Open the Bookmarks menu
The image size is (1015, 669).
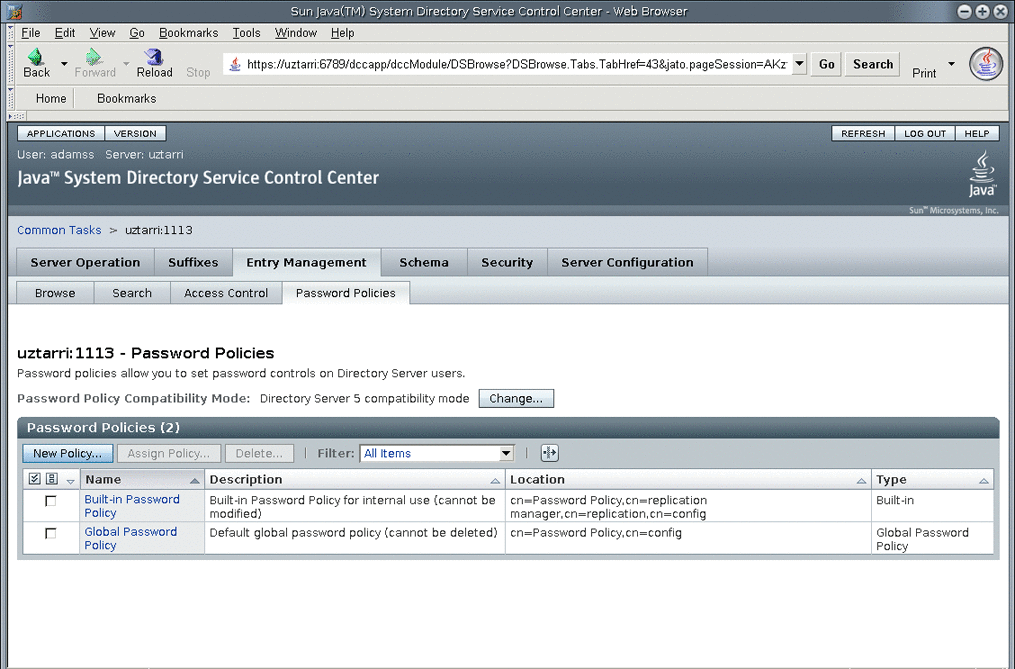click(x=188, y=32)
